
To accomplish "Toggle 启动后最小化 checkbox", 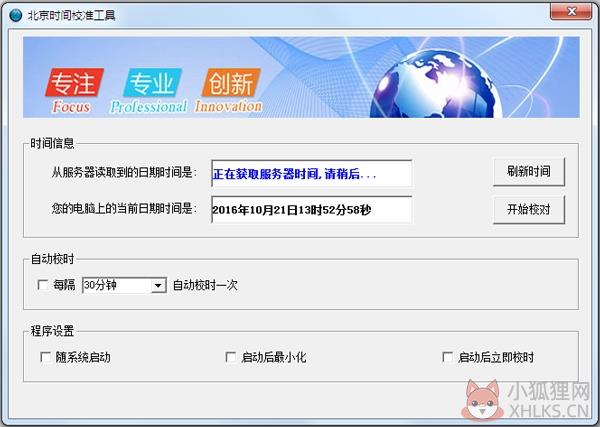I will (230, 357).
